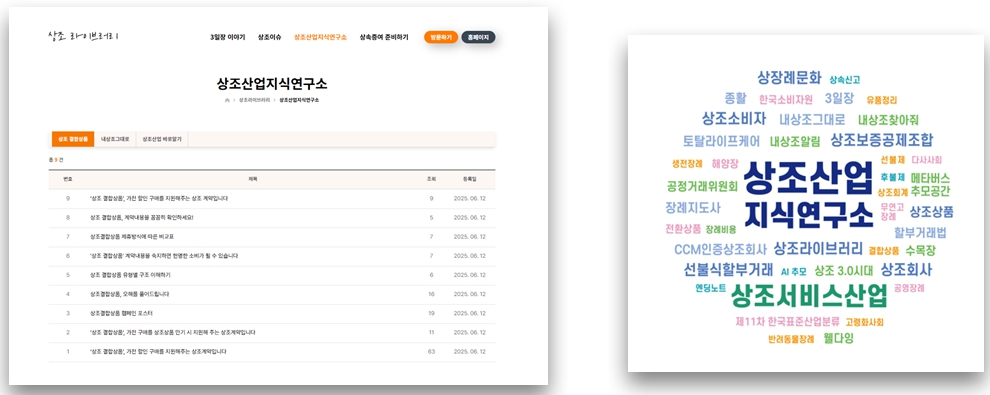Viewport: 990px width, 395px height.
Task: Click bold 상조산업지식연구소 at the breadcrumb end
Action: (299, 100)
